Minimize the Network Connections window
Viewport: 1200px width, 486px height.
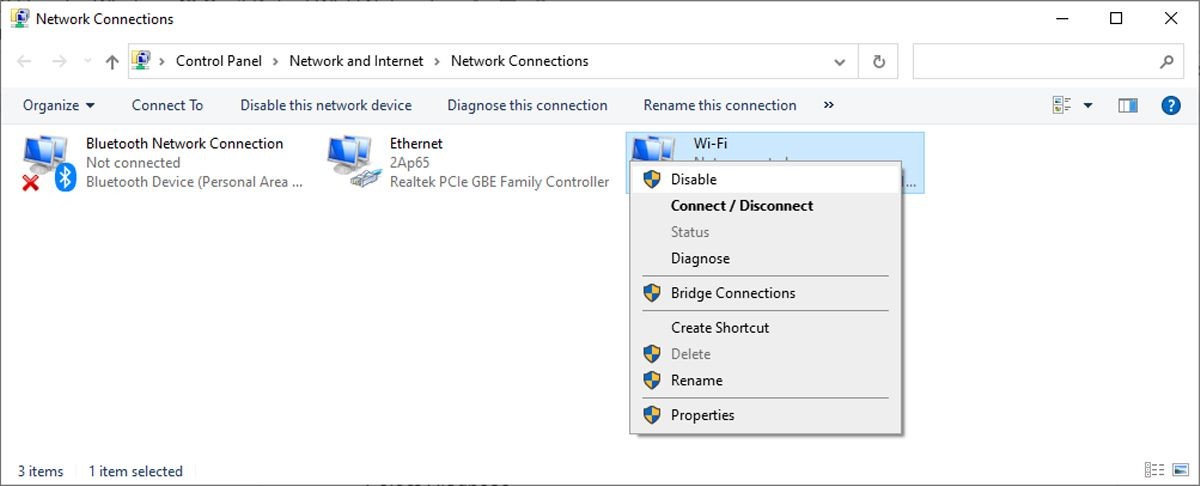coord(1062,18)
